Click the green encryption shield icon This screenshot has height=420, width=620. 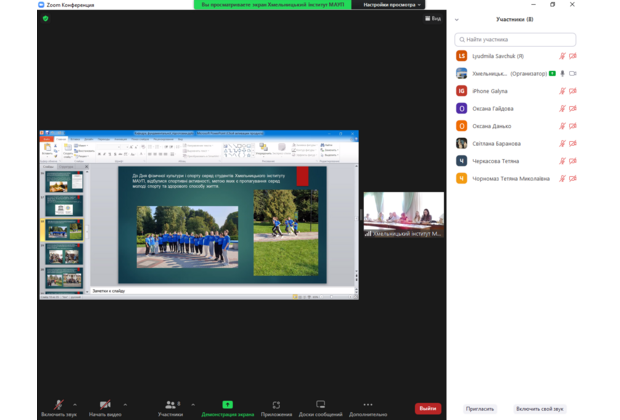(x=45, y=18)
